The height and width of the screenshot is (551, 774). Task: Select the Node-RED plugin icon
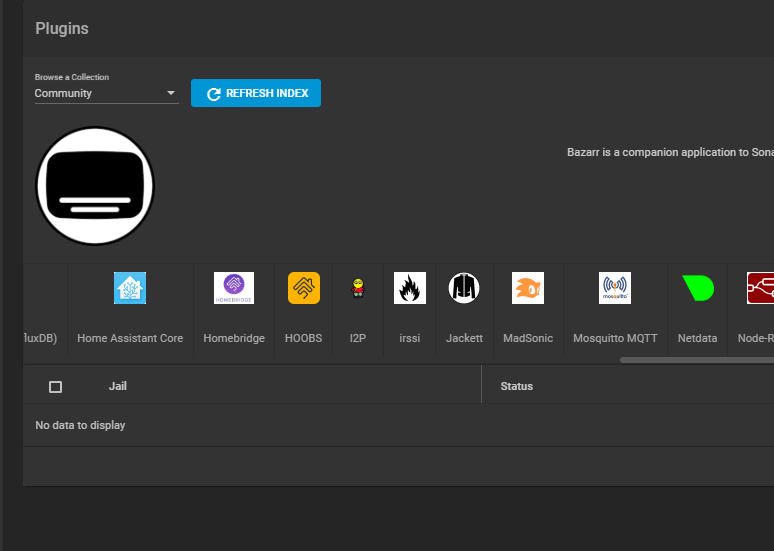click(x=760, y=288)
